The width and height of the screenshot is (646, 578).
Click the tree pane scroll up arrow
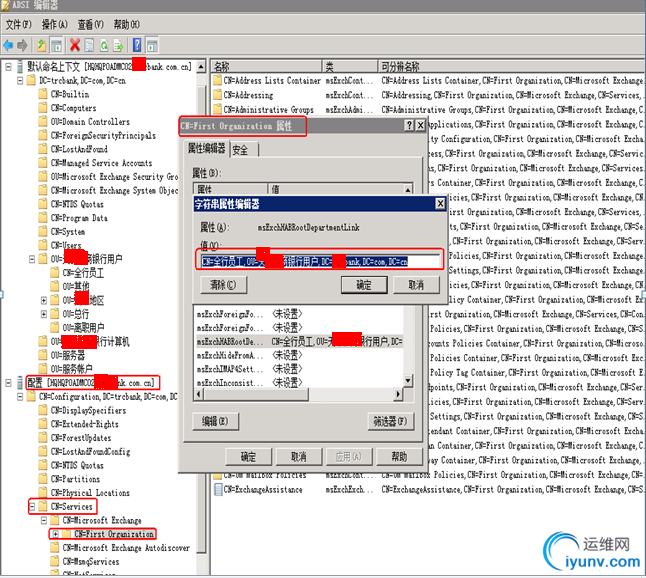[201, 67]
